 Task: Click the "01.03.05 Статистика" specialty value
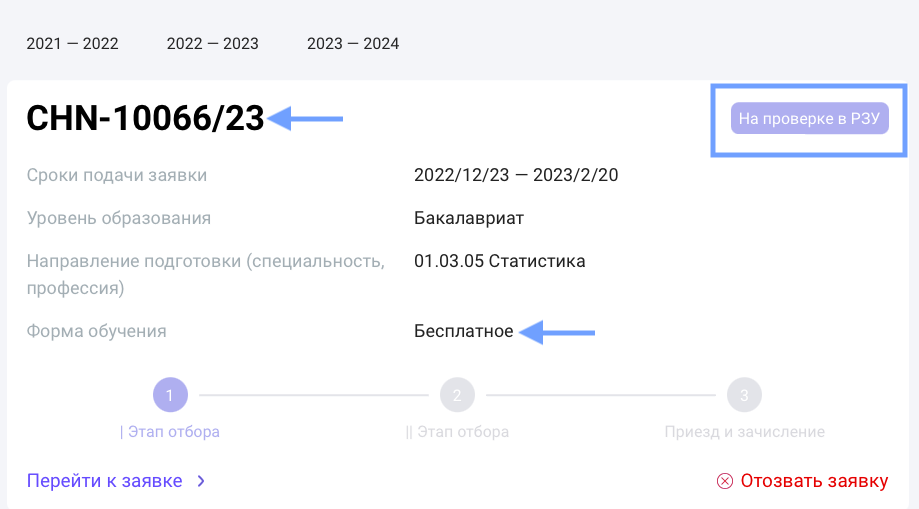(499, 261)
